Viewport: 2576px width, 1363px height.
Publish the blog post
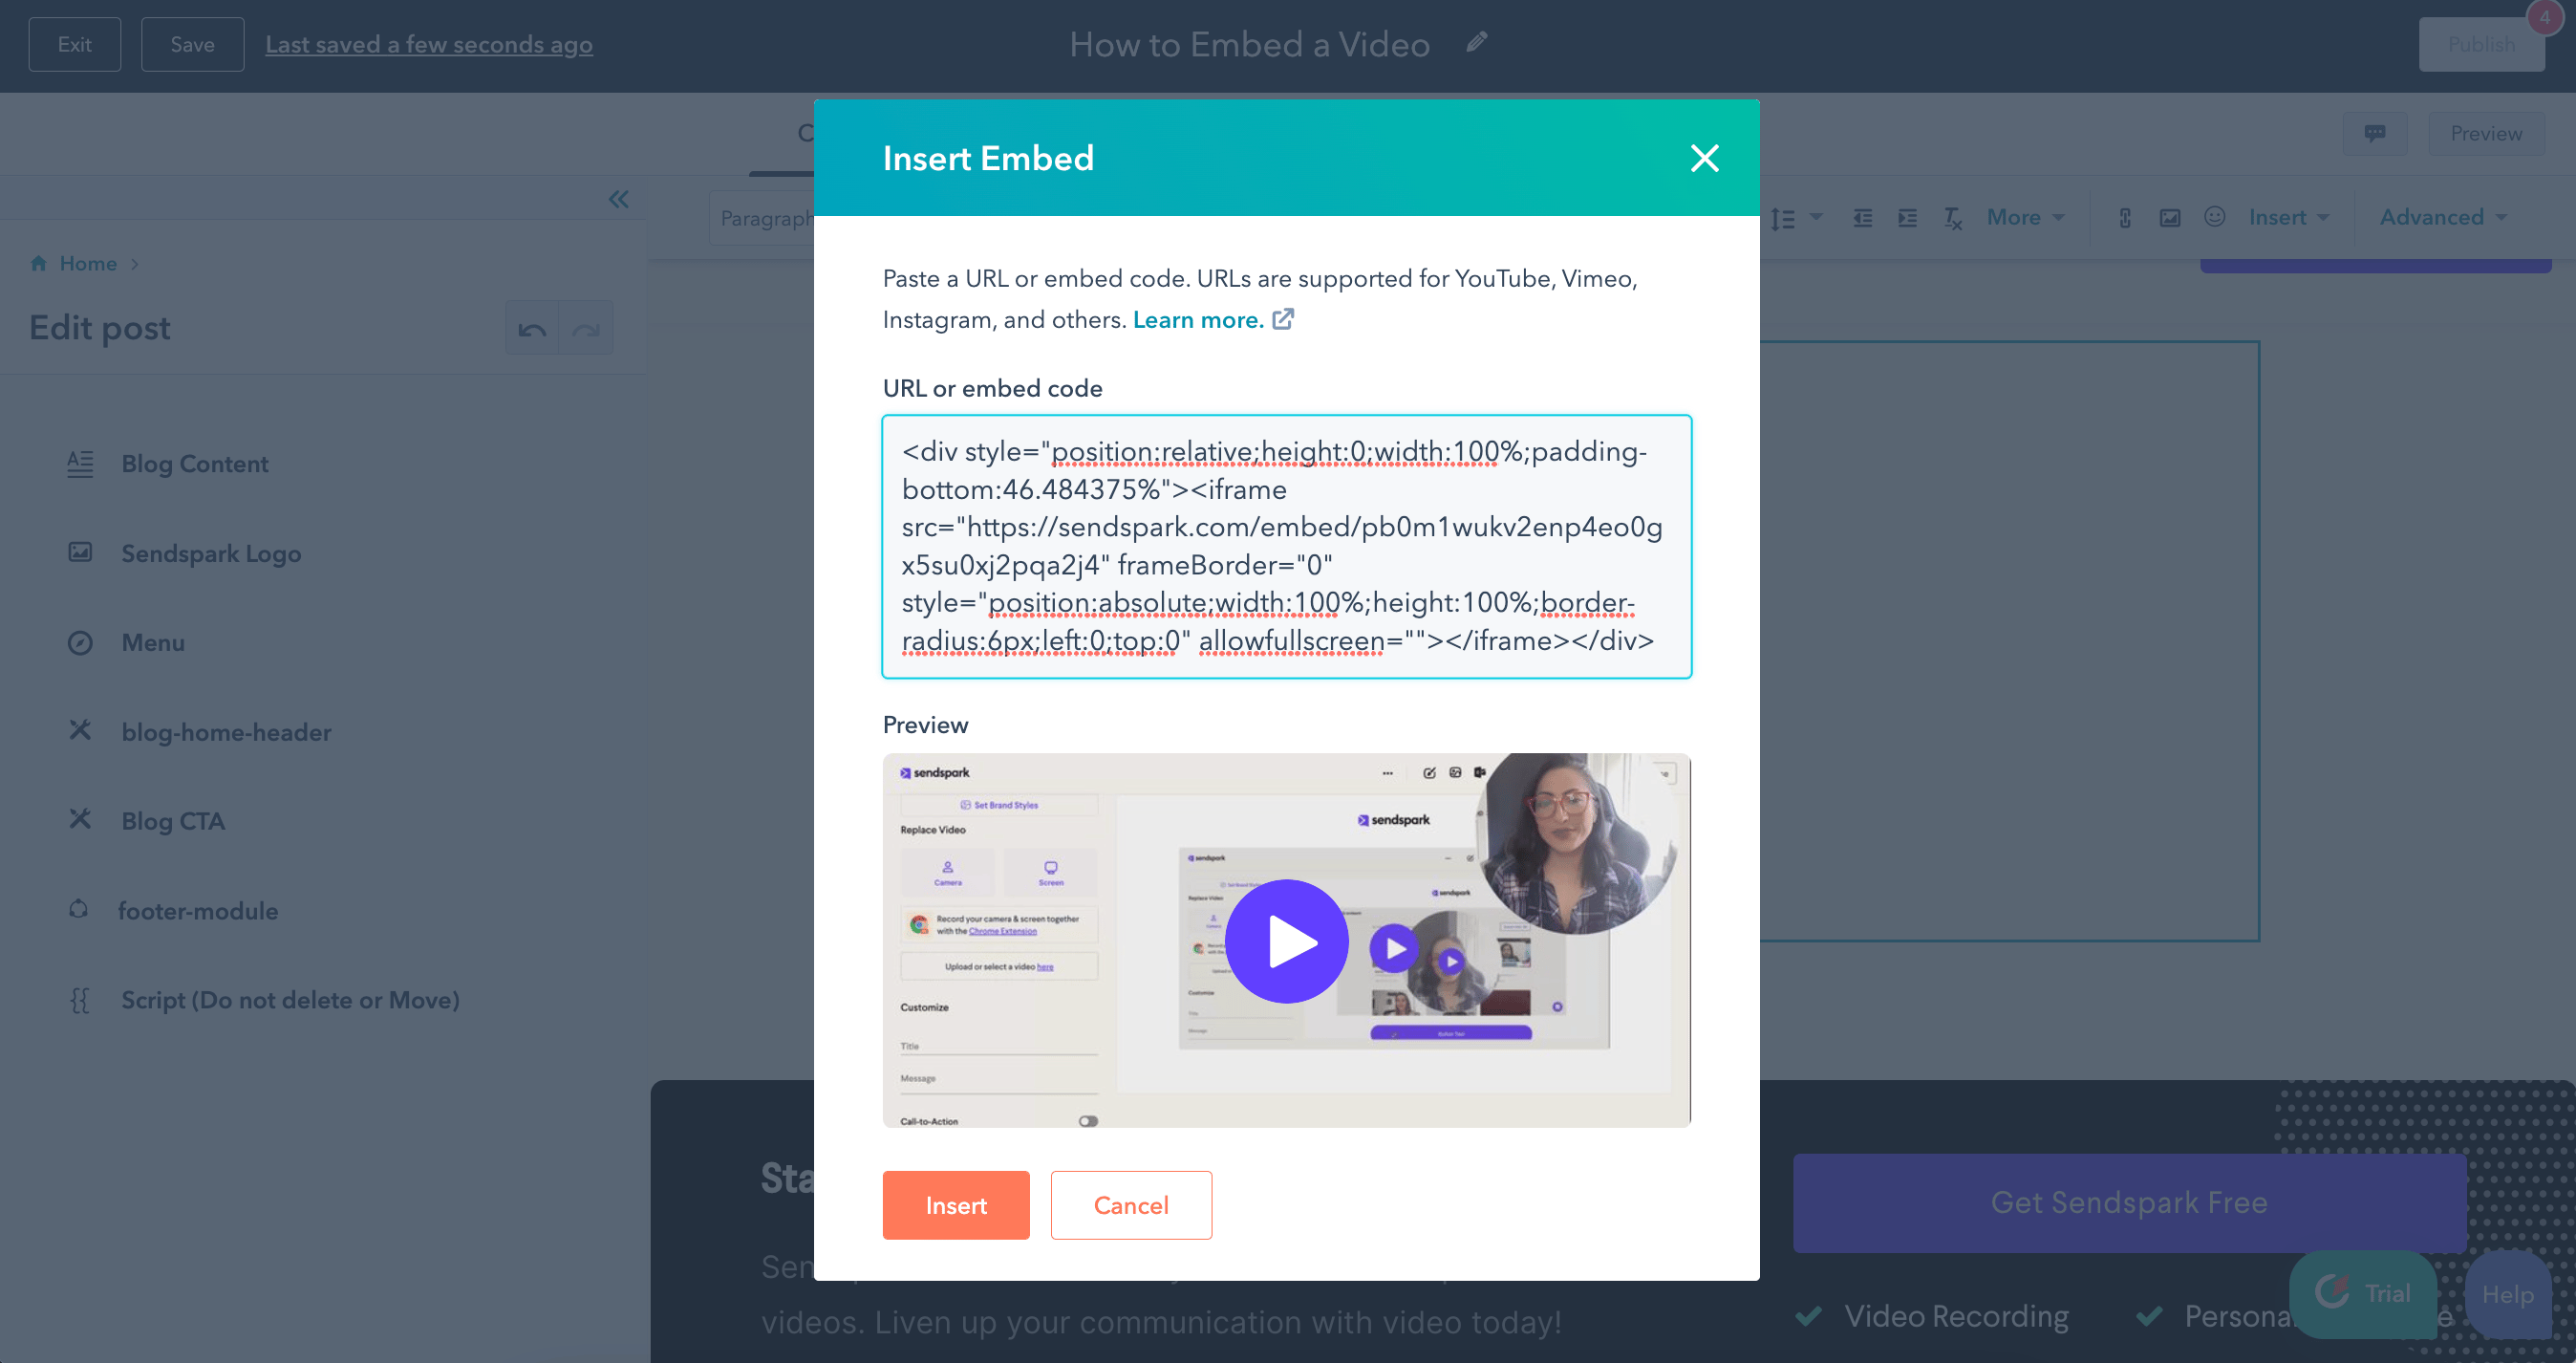[x=2481, y=44]
